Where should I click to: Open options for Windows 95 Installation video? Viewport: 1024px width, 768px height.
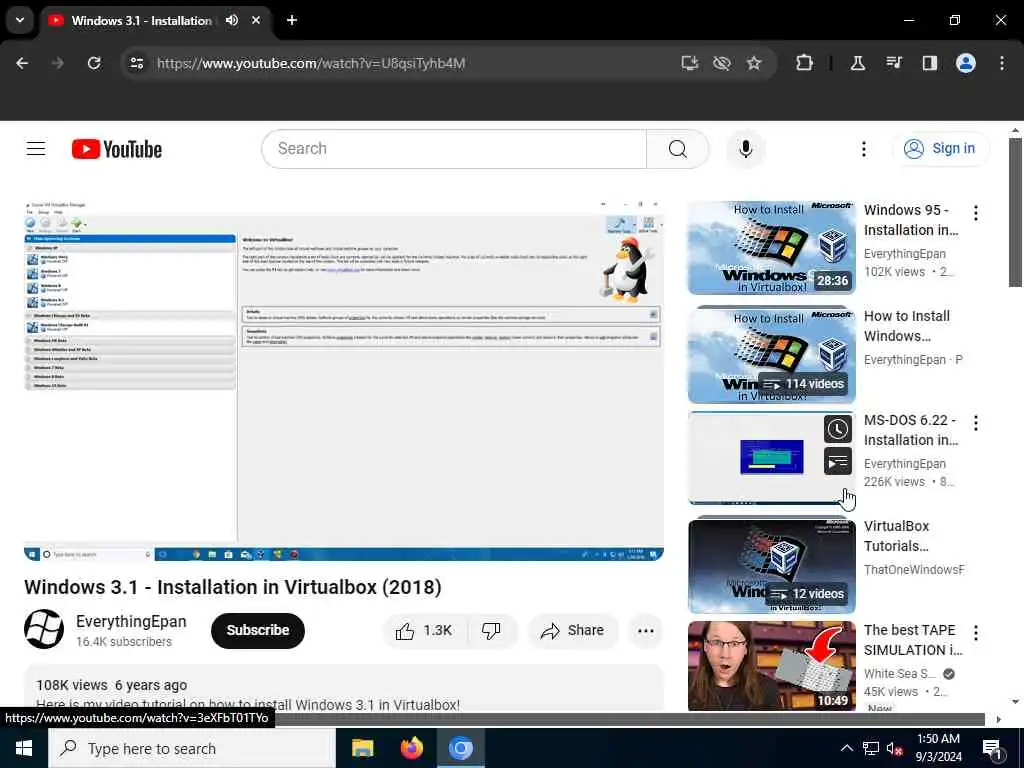tap(976, 213)
